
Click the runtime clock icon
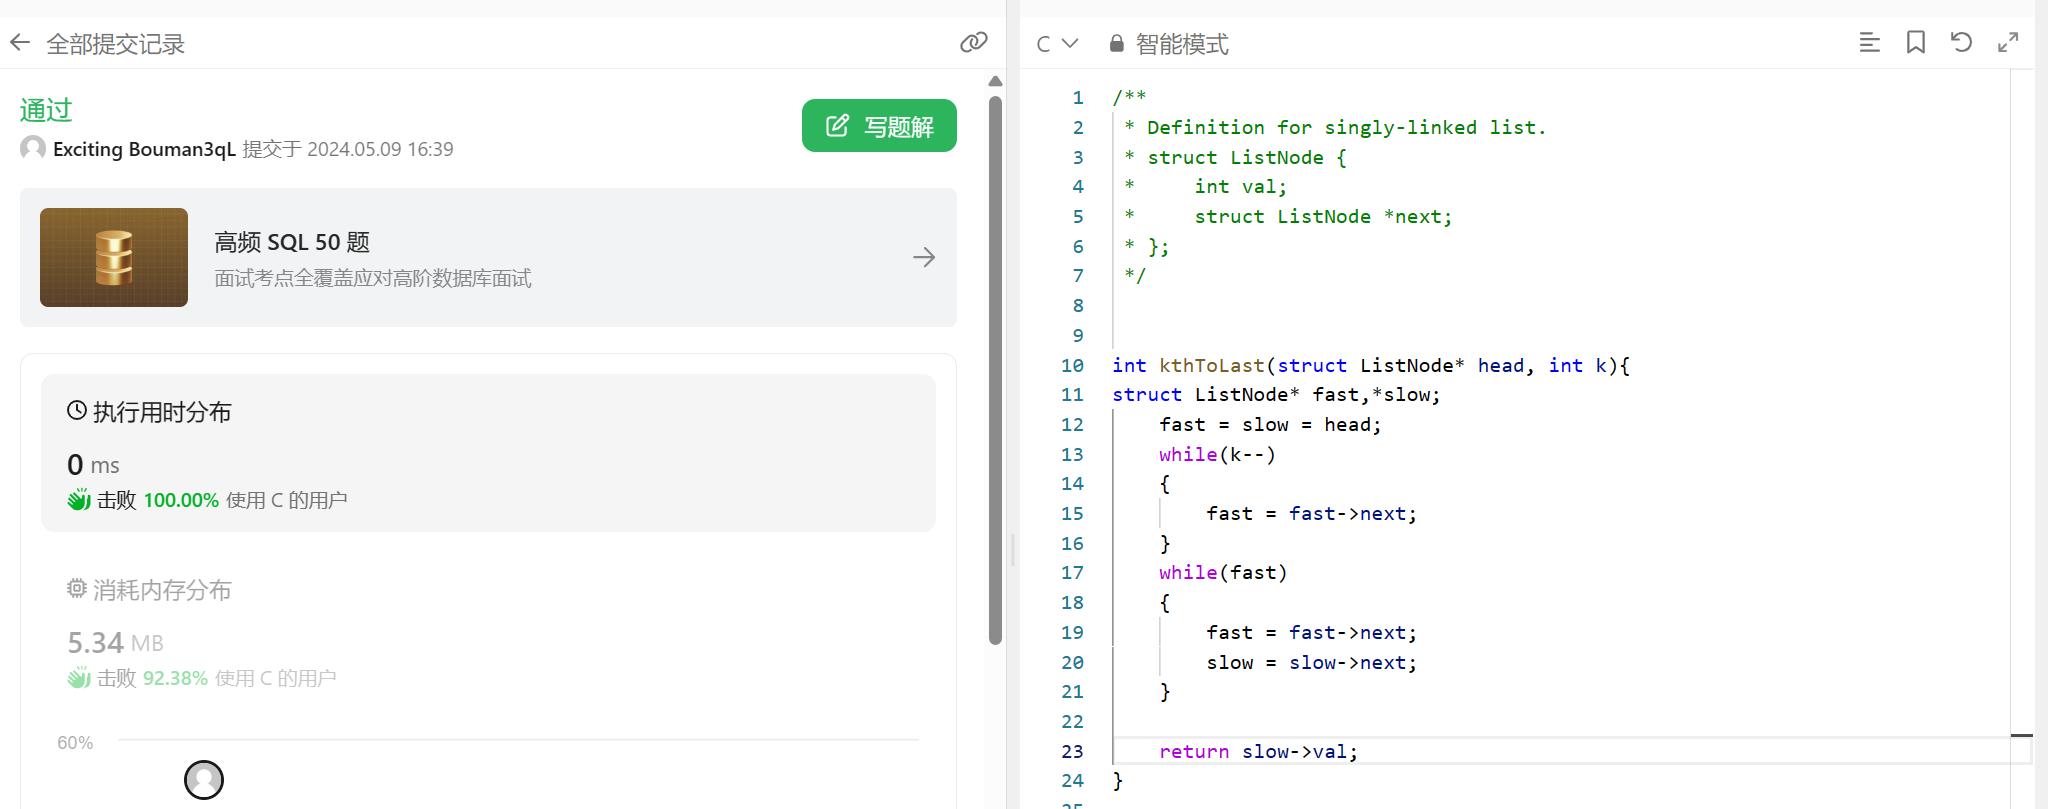point(77,410)
